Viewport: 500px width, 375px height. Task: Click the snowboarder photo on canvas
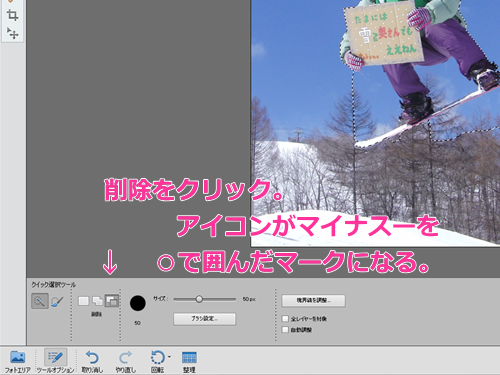pos(375,123)
